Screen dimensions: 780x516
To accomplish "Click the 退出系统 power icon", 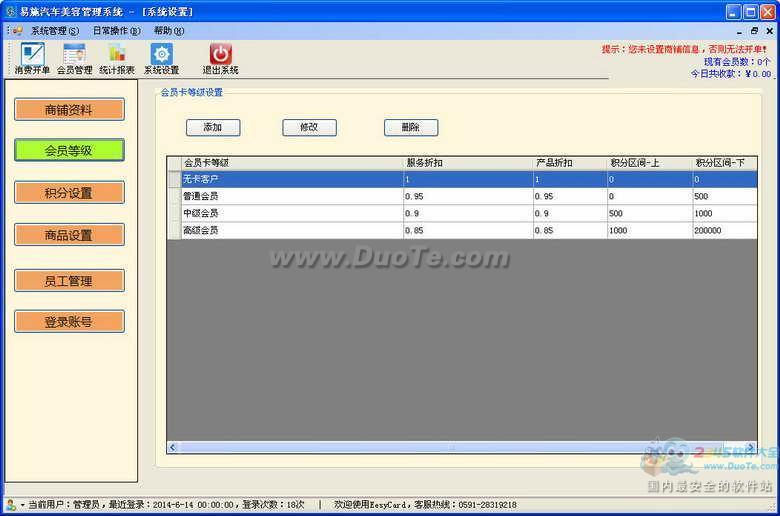I will coord(220,59).
